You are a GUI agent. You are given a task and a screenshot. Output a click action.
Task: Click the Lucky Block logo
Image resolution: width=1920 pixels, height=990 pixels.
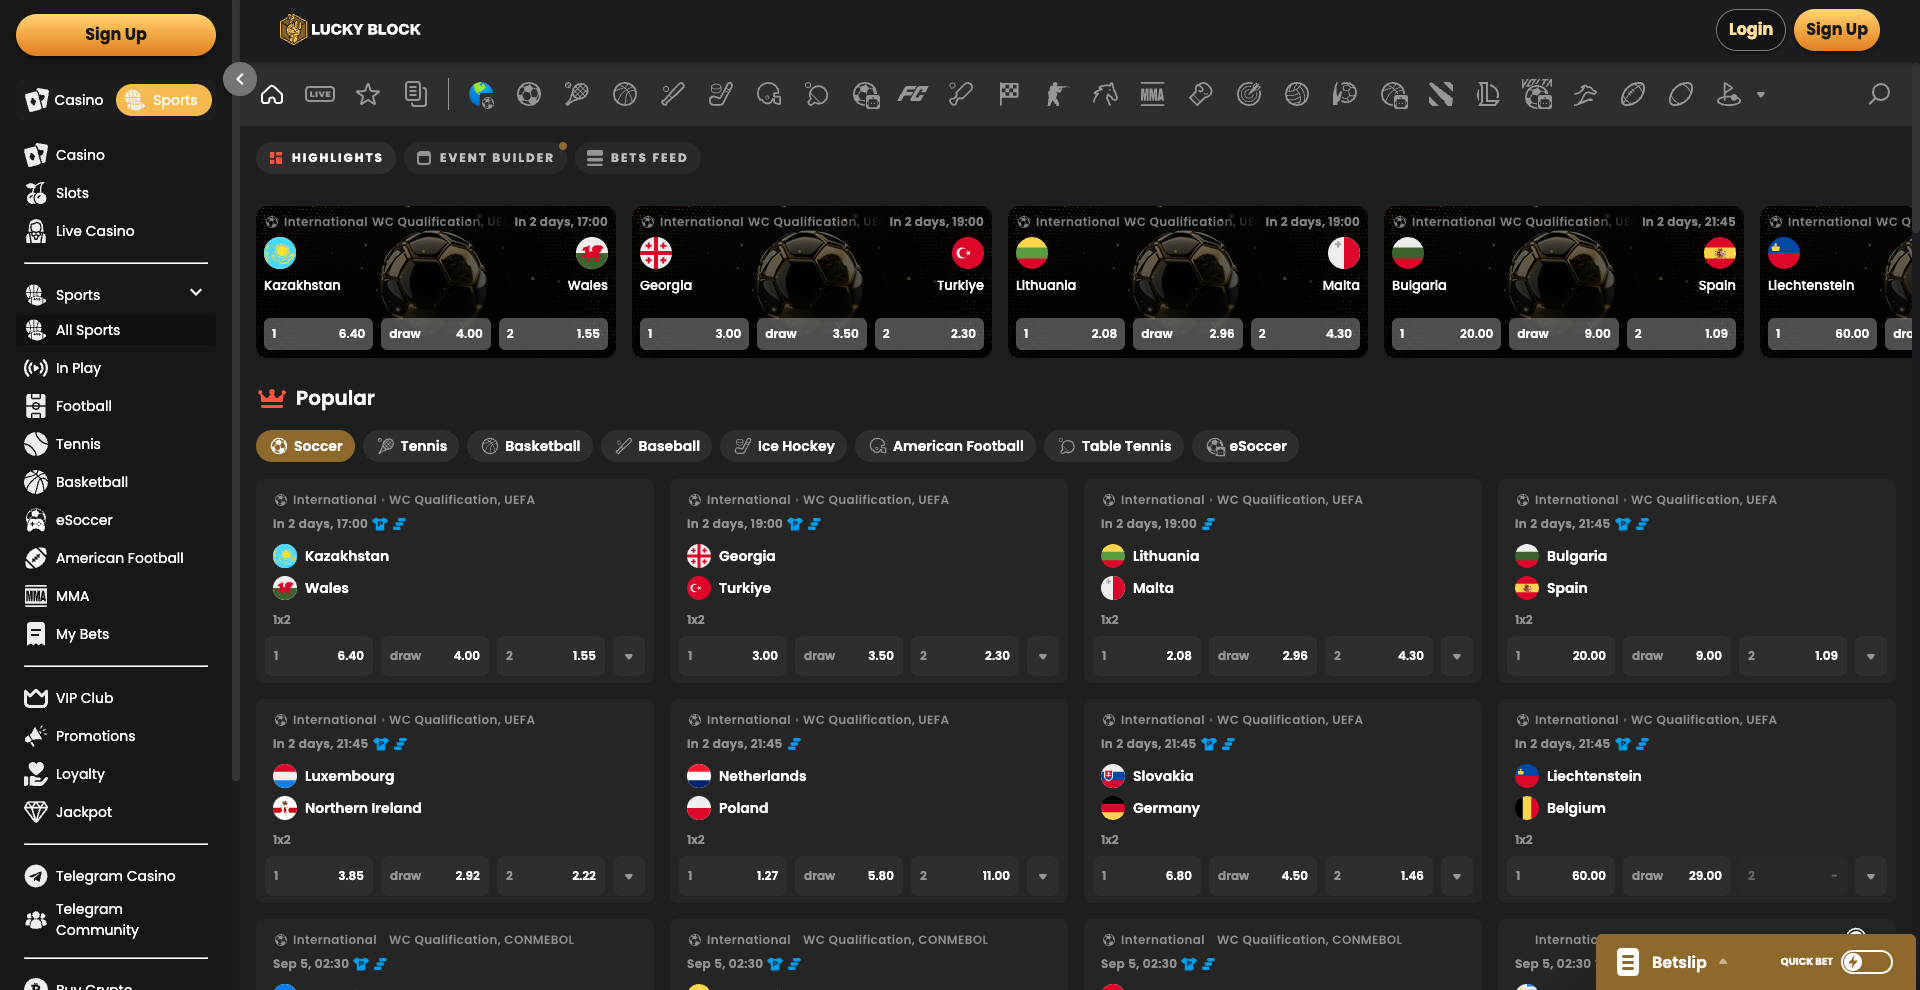[x=350, y=30]
